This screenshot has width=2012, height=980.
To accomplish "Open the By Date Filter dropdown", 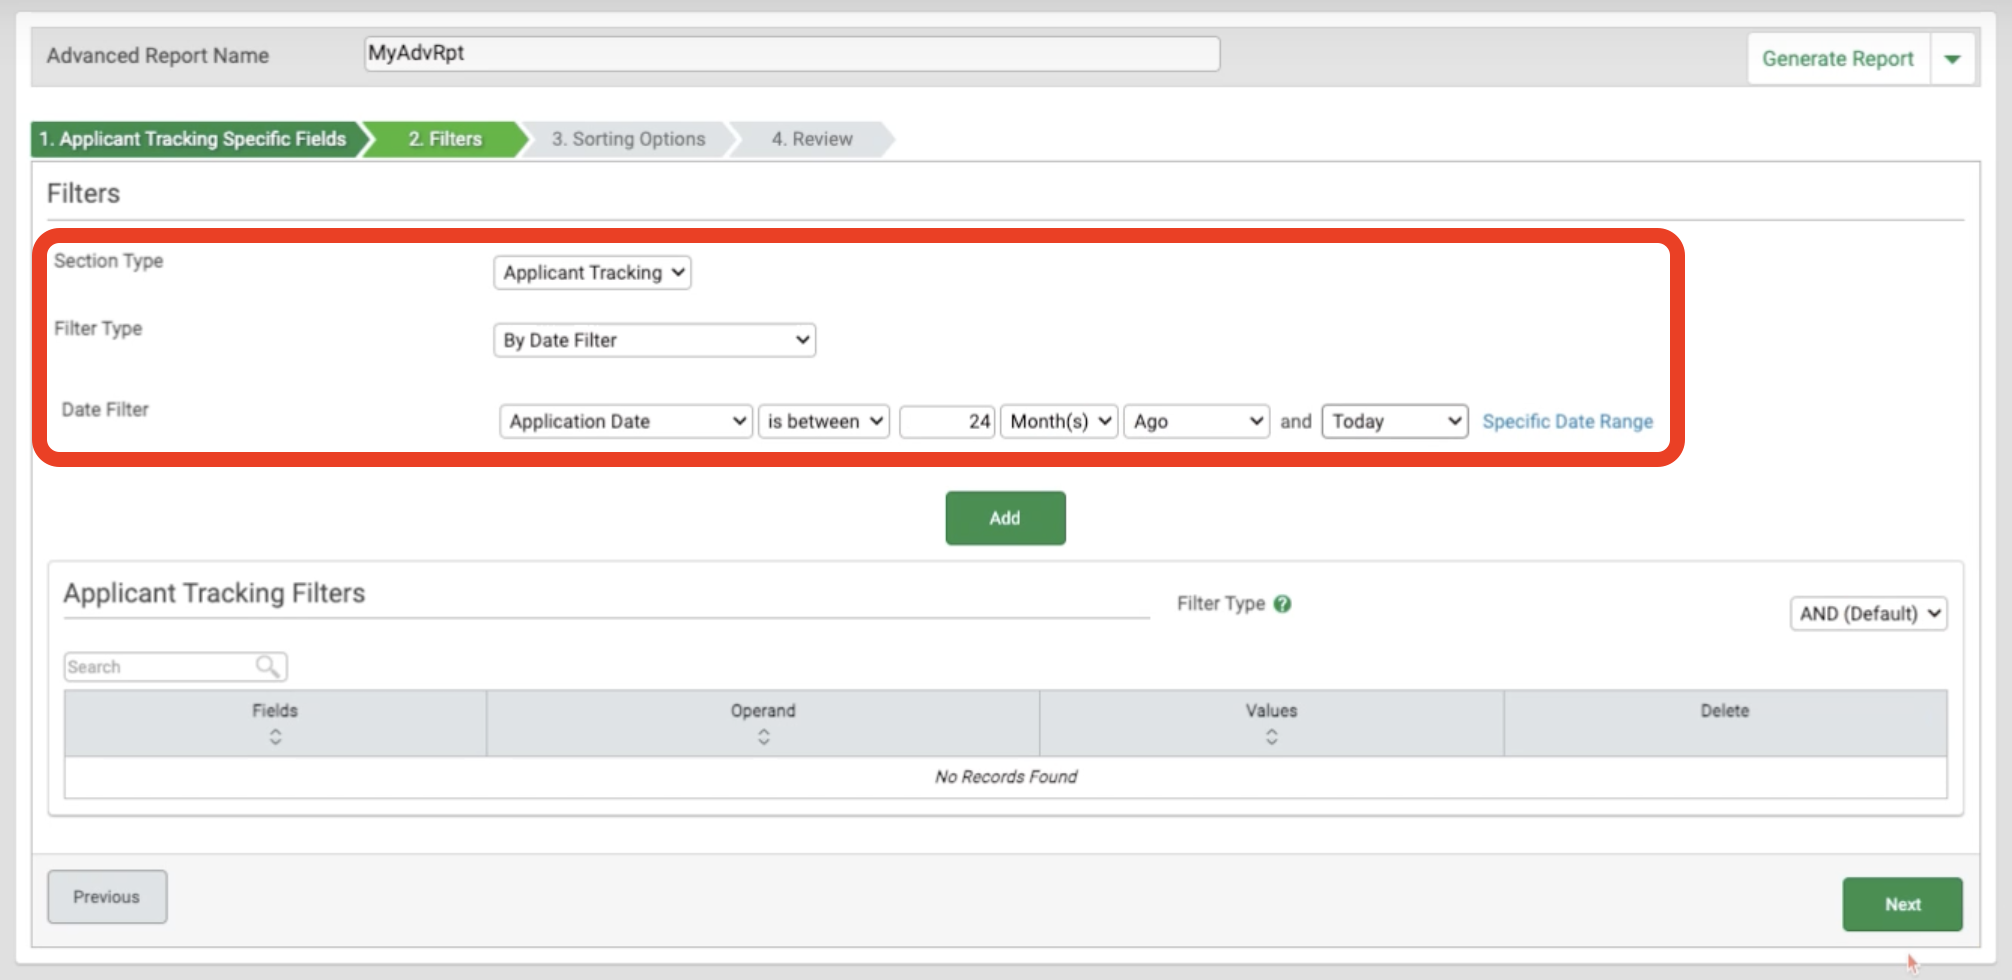I will (654, 340).
